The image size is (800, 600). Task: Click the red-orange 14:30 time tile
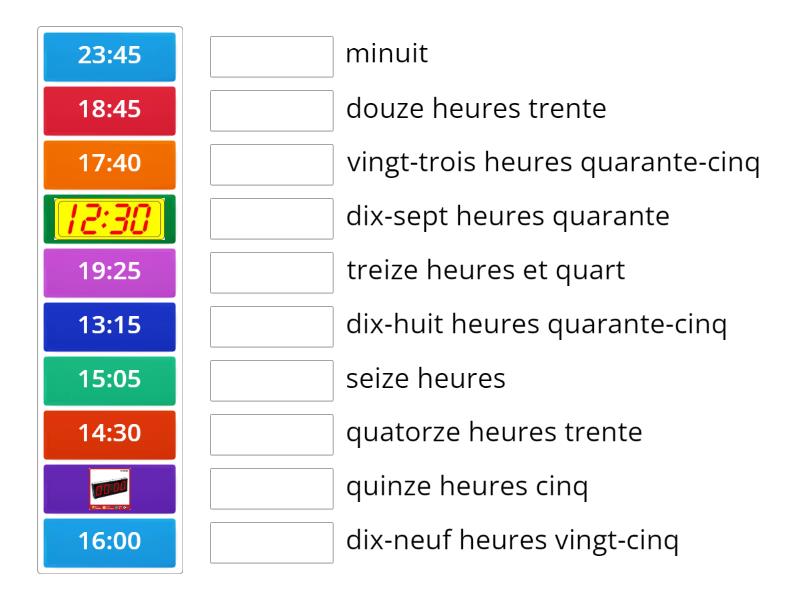110,434
